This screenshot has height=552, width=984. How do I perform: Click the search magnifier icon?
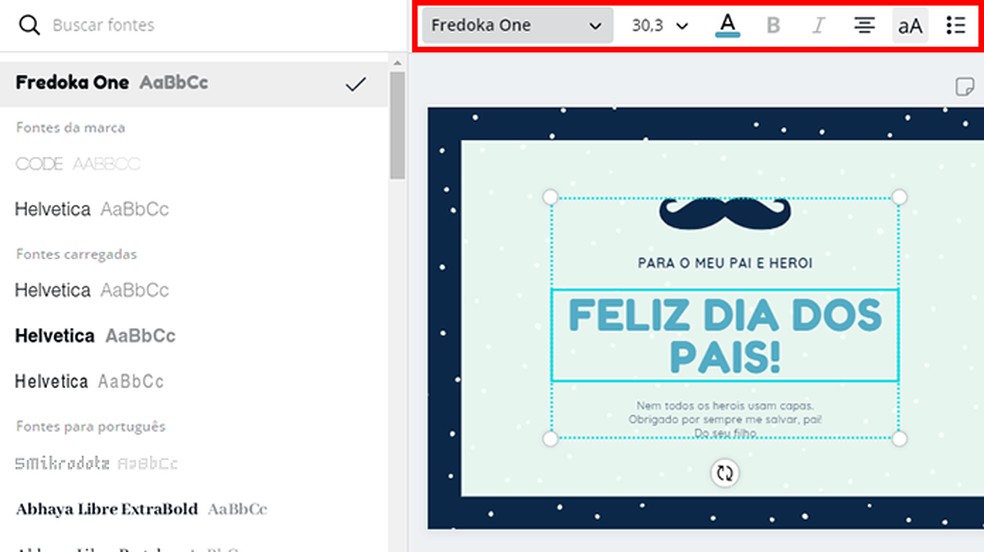[29, 25]
